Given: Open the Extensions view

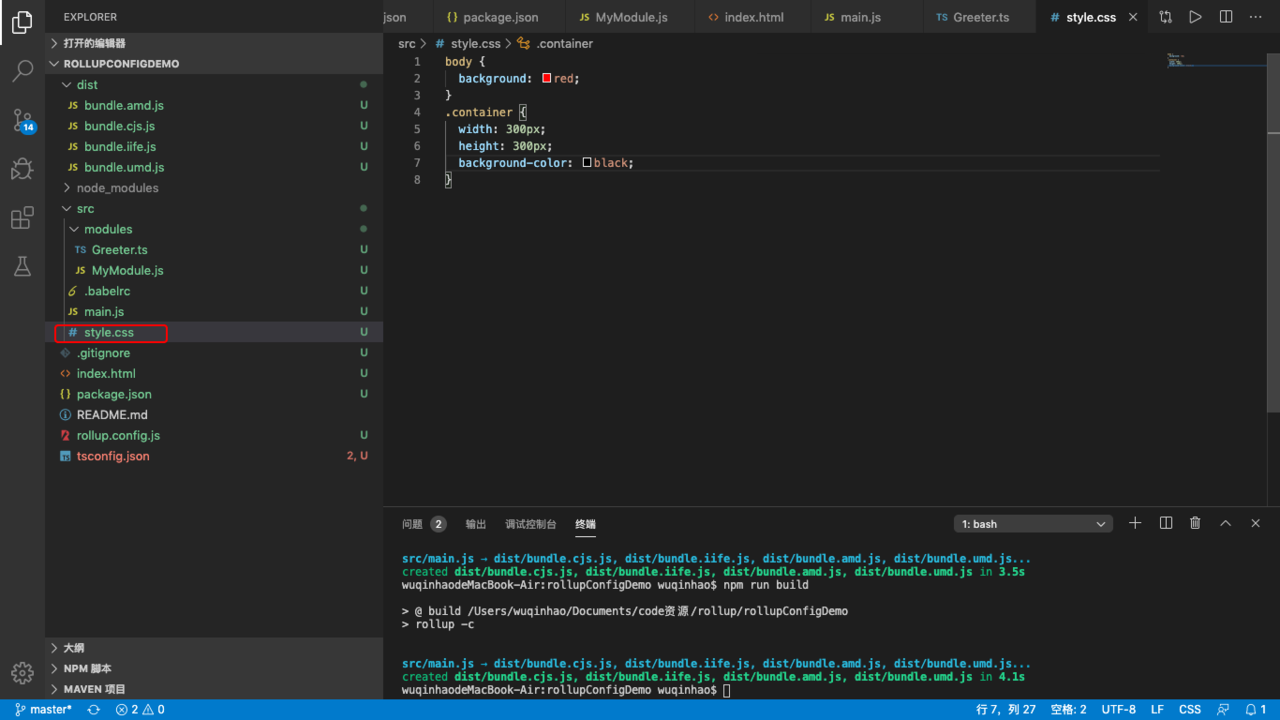Looking at the screenshot, I should pos(22,218).
